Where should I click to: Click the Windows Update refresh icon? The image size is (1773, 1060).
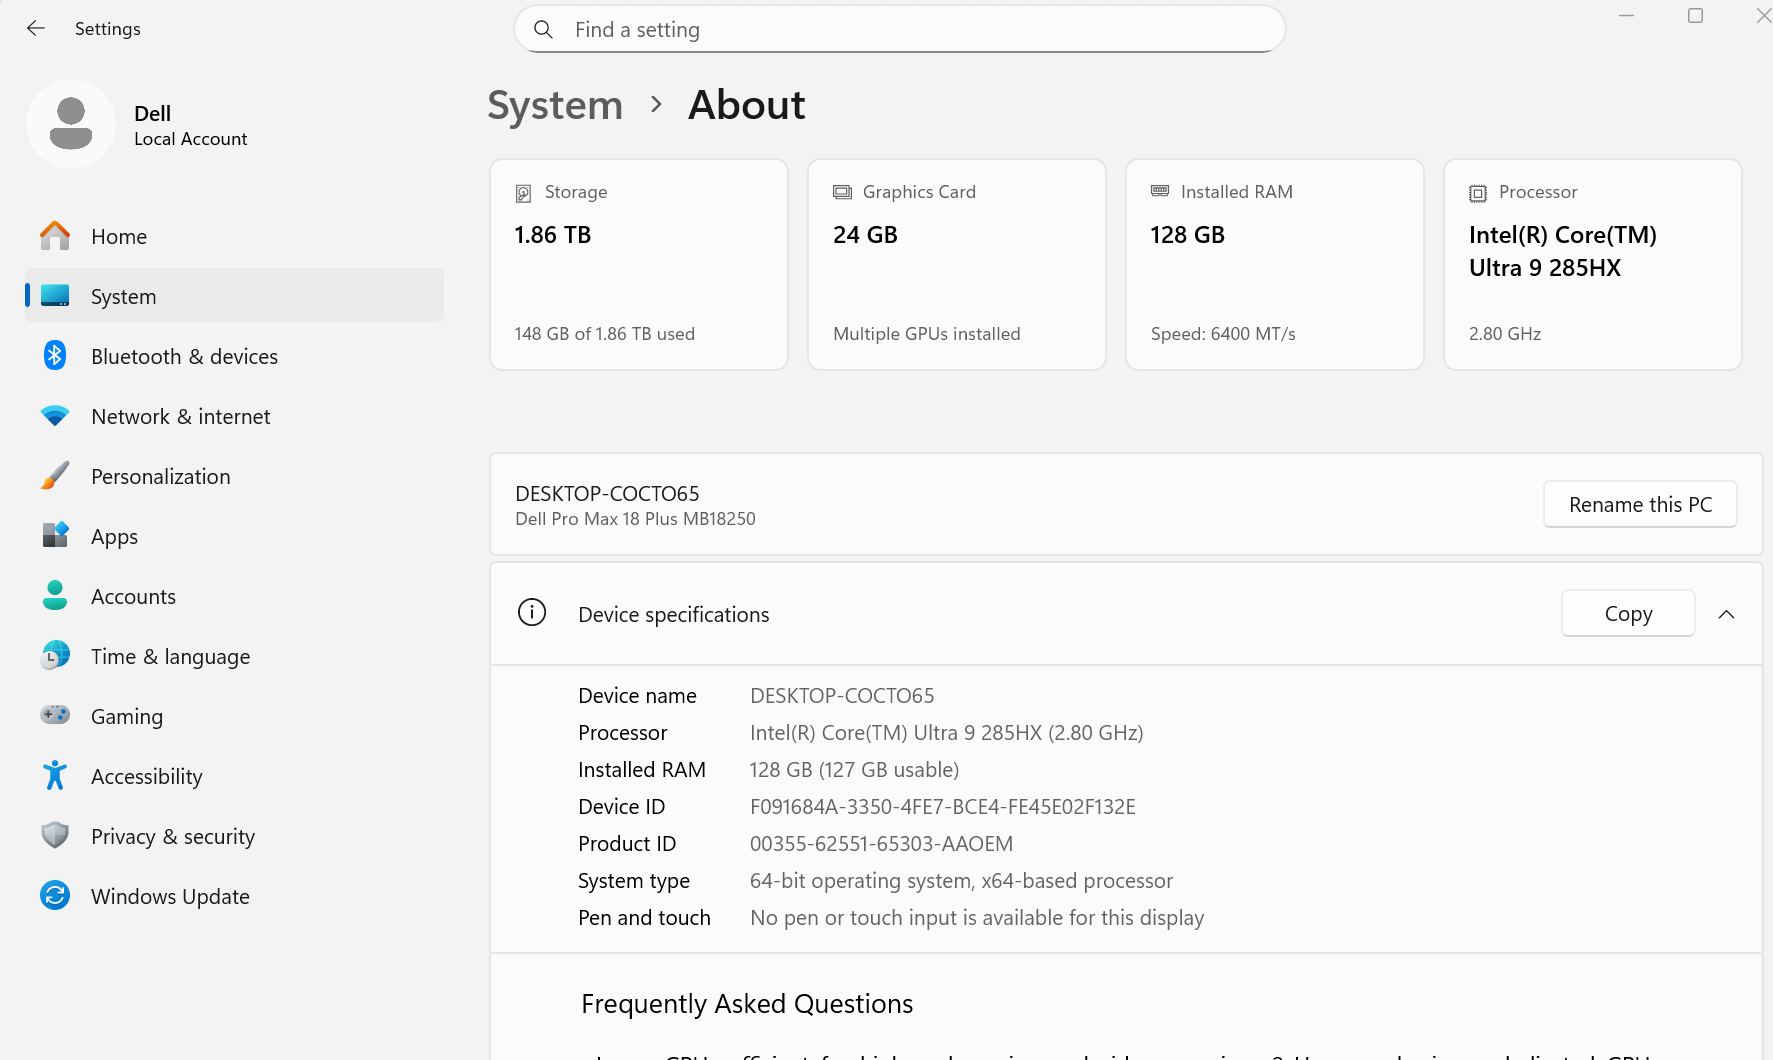(55, 896)
